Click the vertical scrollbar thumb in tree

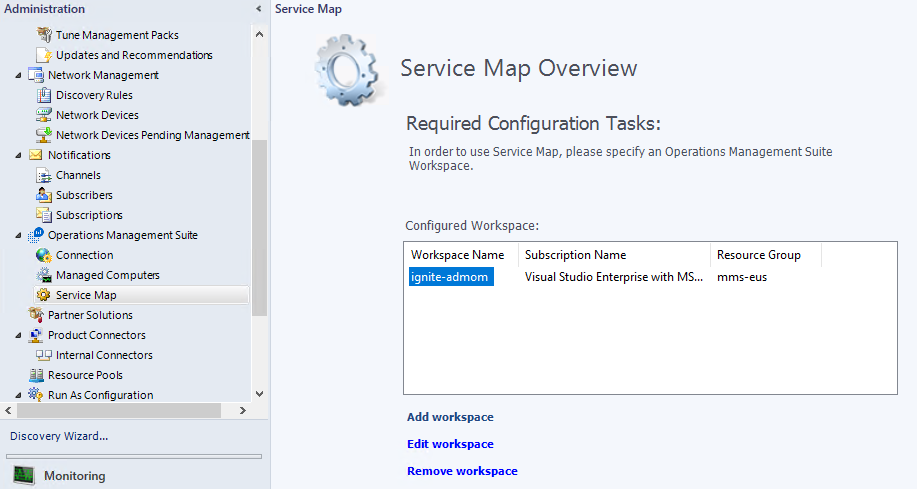click(x=260, y=228)
